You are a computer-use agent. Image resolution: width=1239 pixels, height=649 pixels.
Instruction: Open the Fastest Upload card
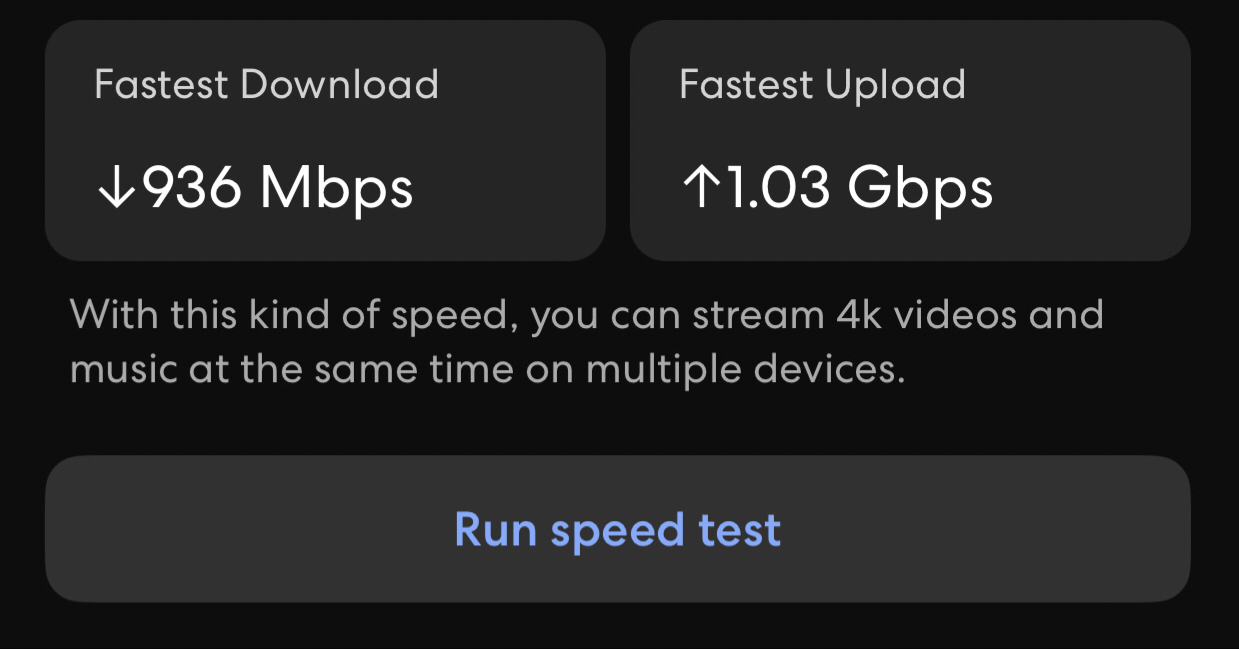pyautogui.click(x=909, y=140)
